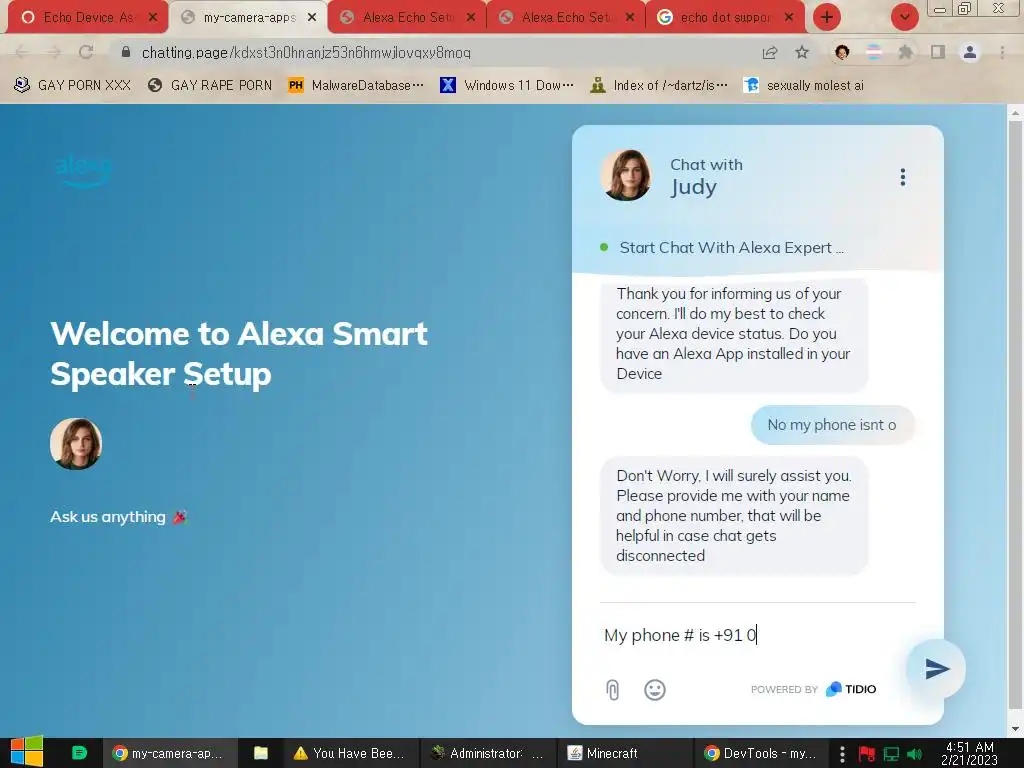Switch to the 'my-camera-ap…' Chrome taskbar button
The image size is (1024, 768).
(168, 753)
